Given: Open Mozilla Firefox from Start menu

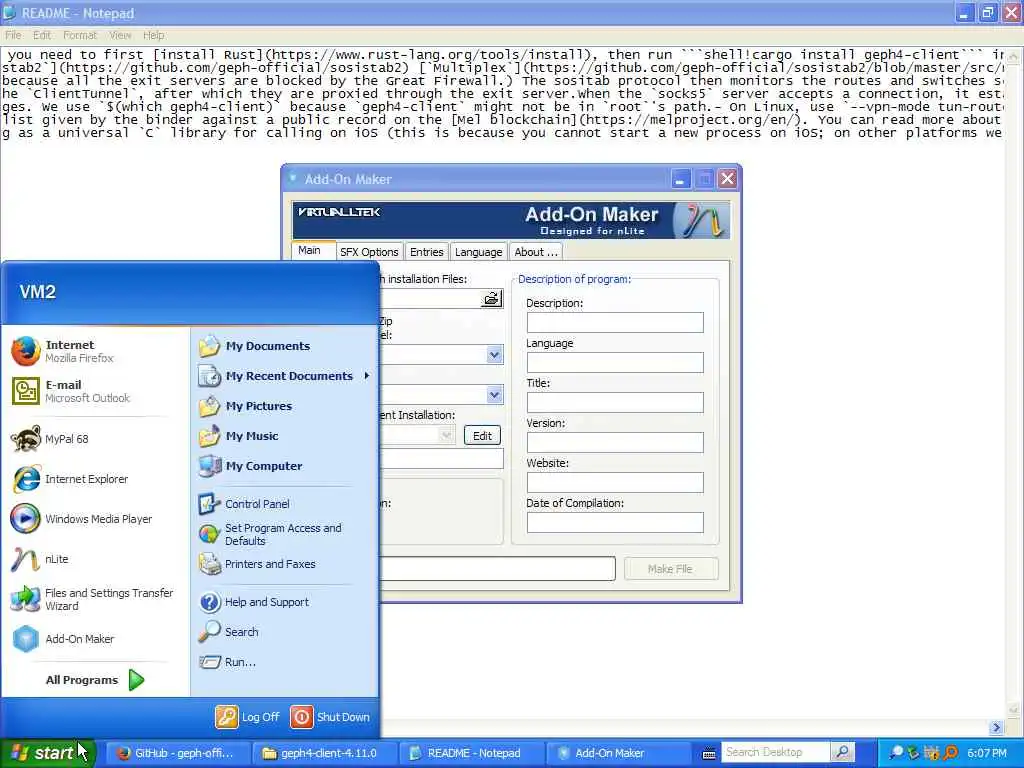Looking at the screenshot, I should click(x=62, y=351).
